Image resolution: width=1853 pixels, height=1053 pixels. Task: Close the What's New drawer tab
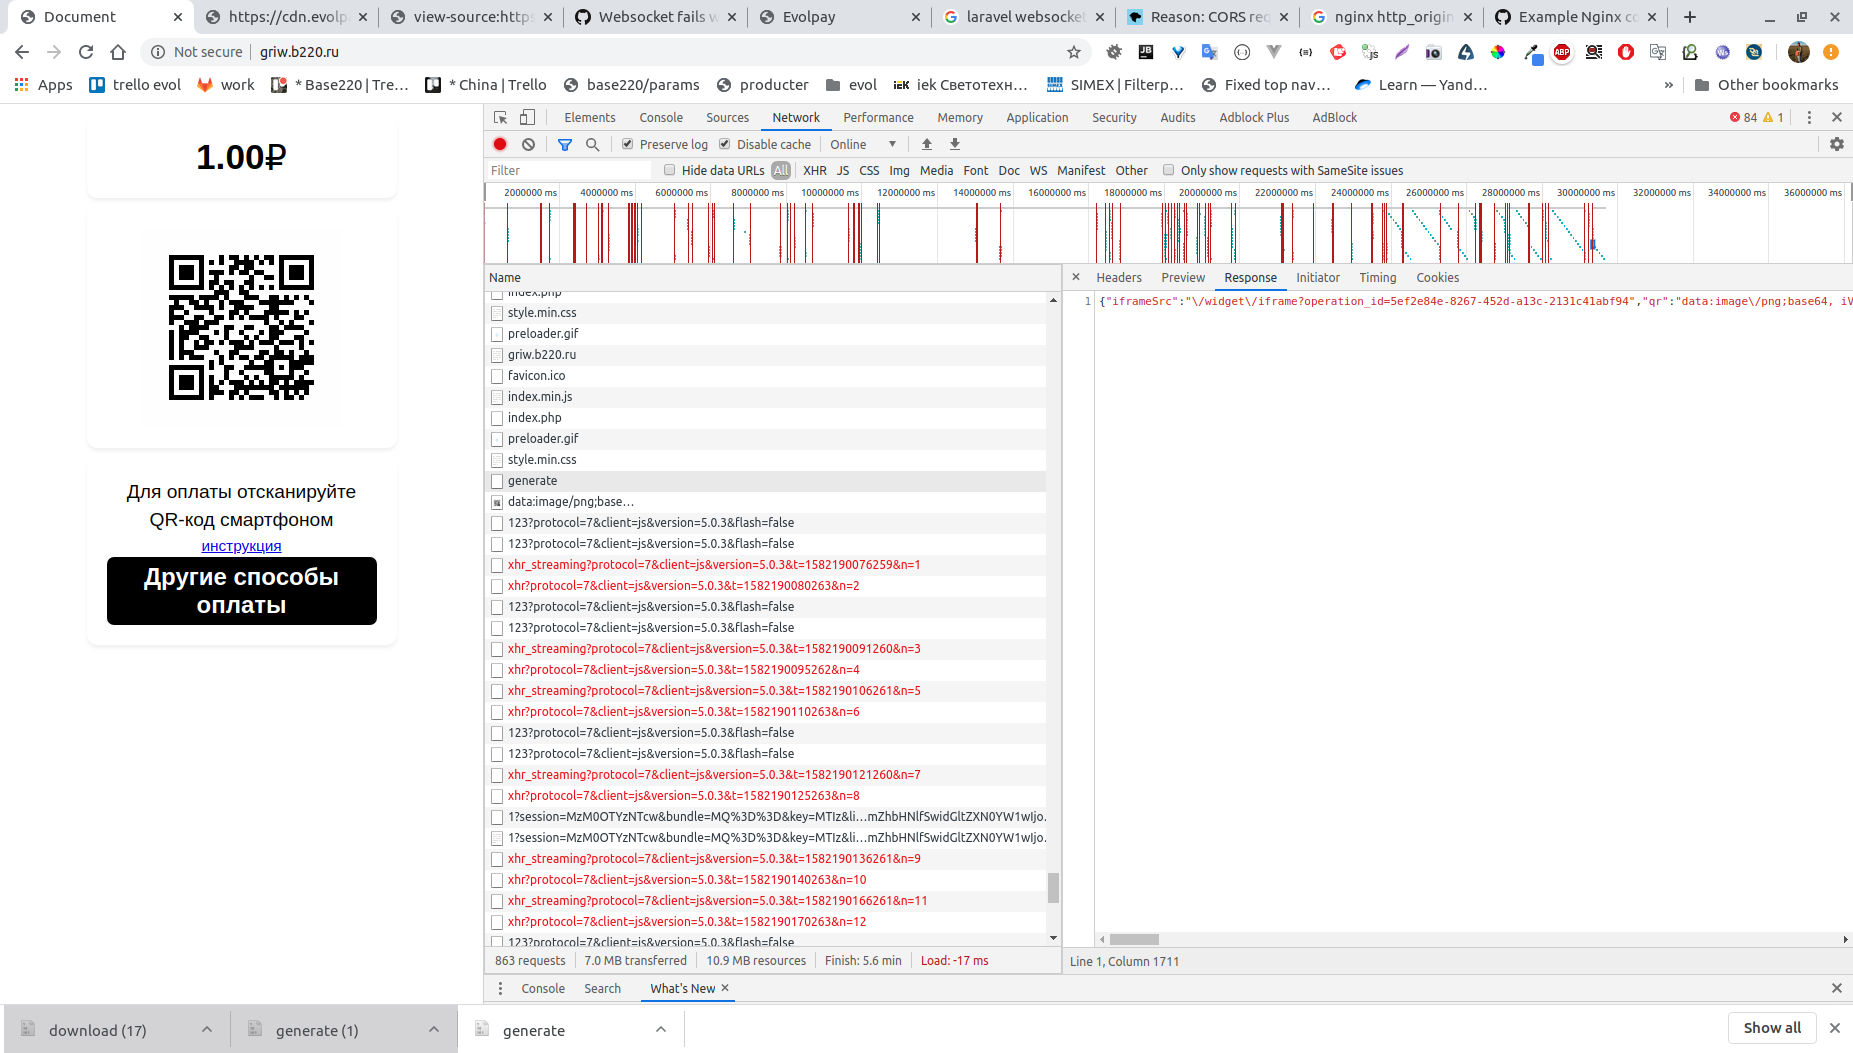(x=725, y=988)
